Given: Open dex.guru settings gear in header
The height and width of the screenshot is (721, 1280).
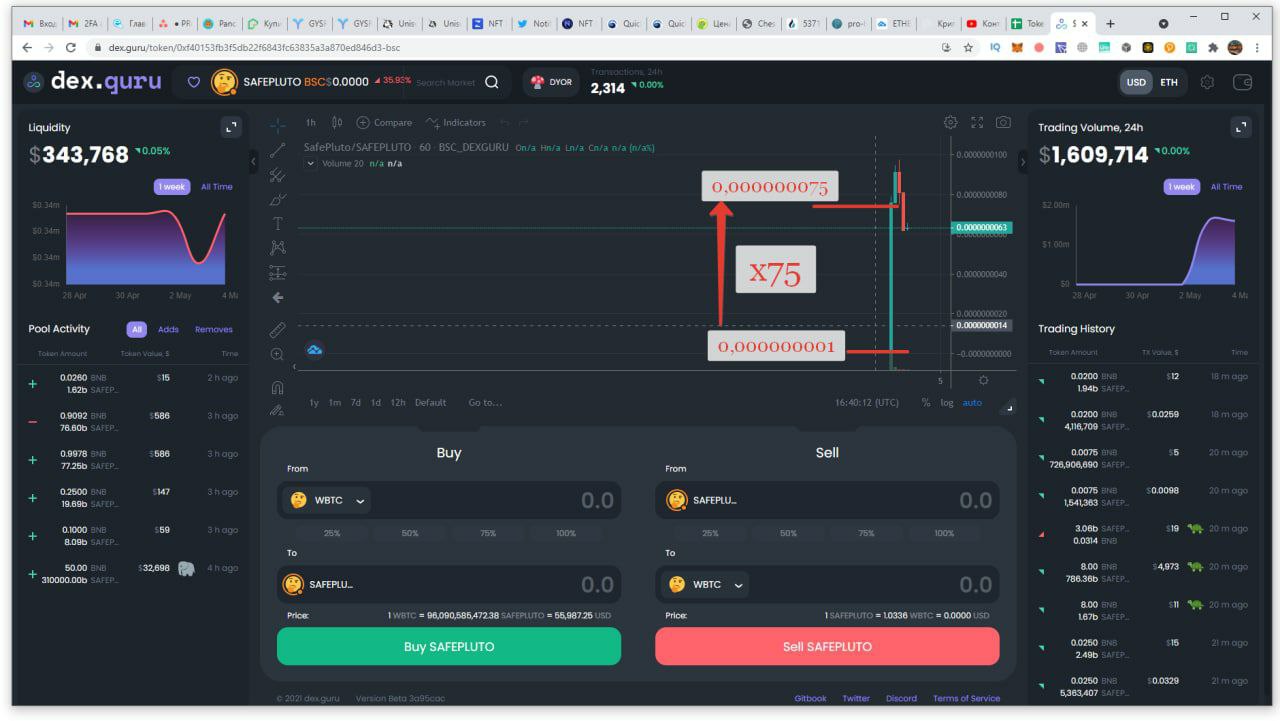Looking at the screenshot, I should pyautogui.click(x=1207, y=82).
